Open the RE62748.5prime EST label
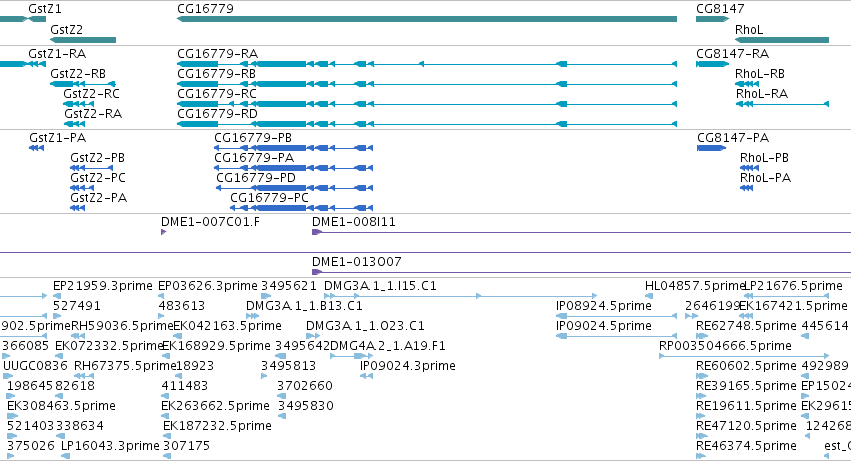Image resolution: width=851 pixels, height=461 pixels. [x=746, y=326]
